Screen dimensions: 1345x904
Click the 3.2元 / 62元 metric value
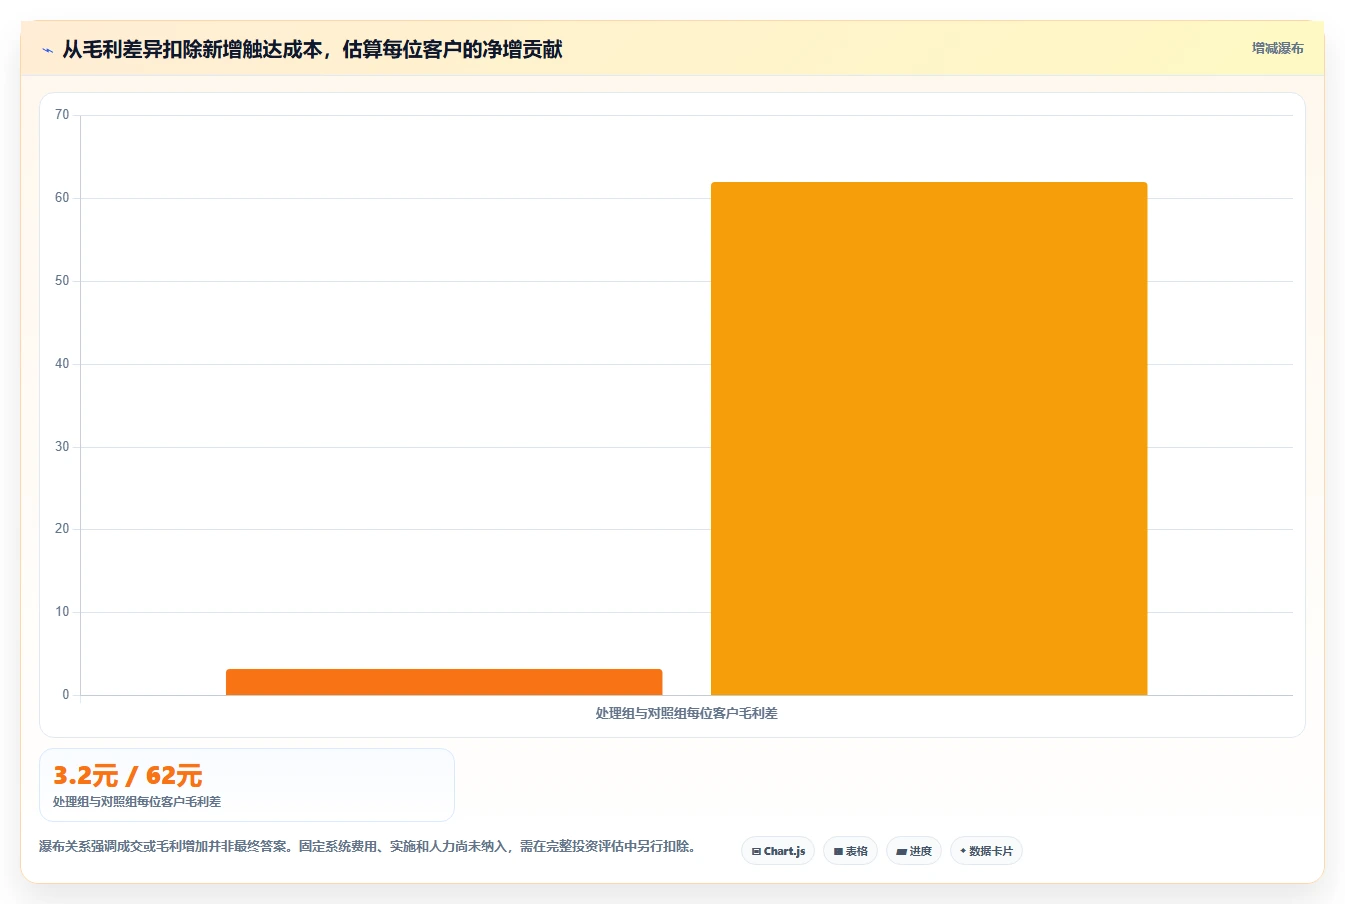tap(128, 775)
